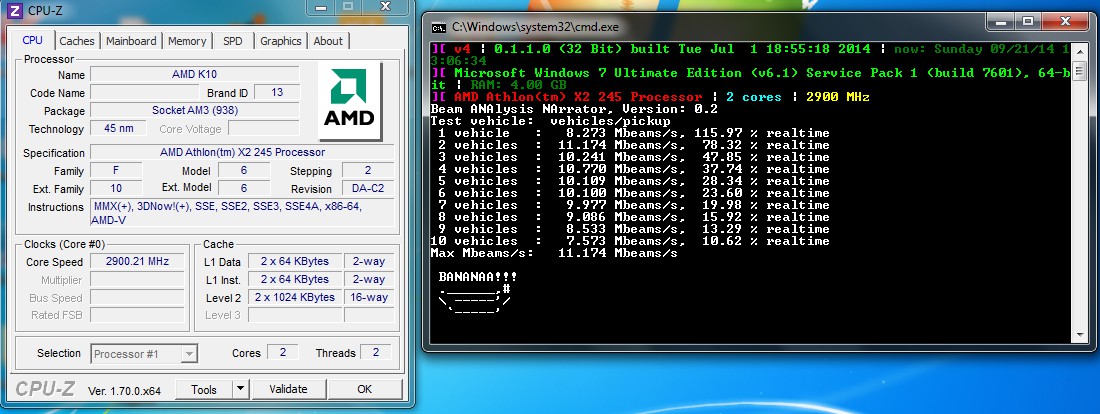Click the Ext. Family value 10

[x=116, y=188]
